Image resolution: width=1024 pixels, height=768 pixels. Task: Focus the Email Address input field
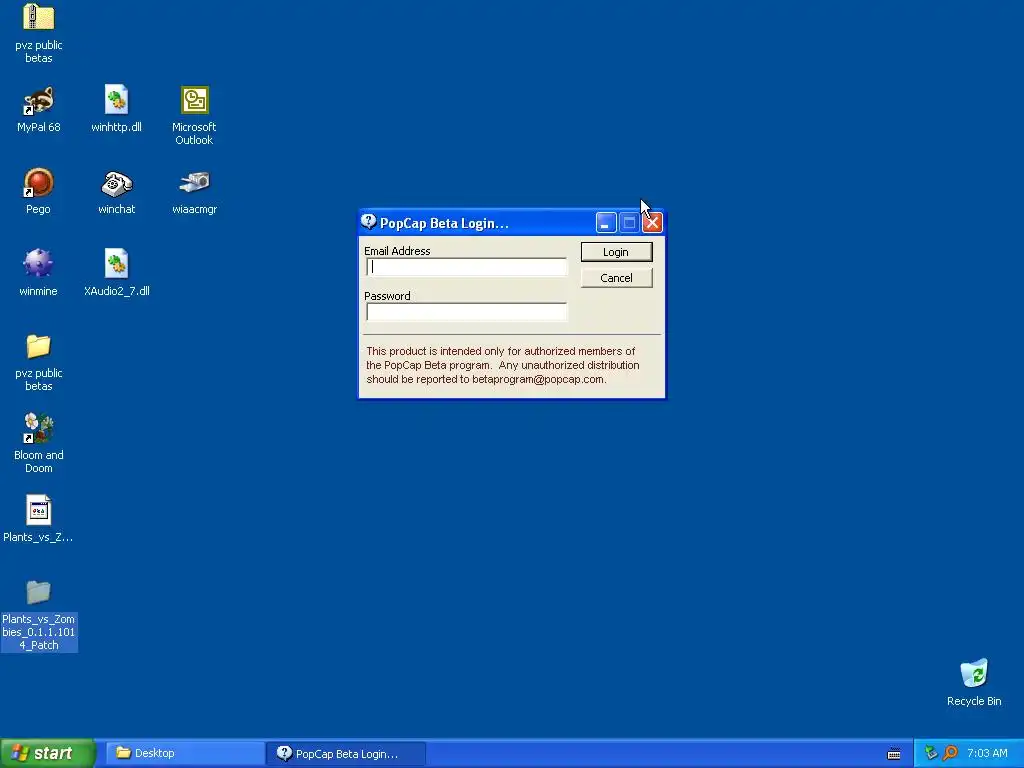point(466,267)
